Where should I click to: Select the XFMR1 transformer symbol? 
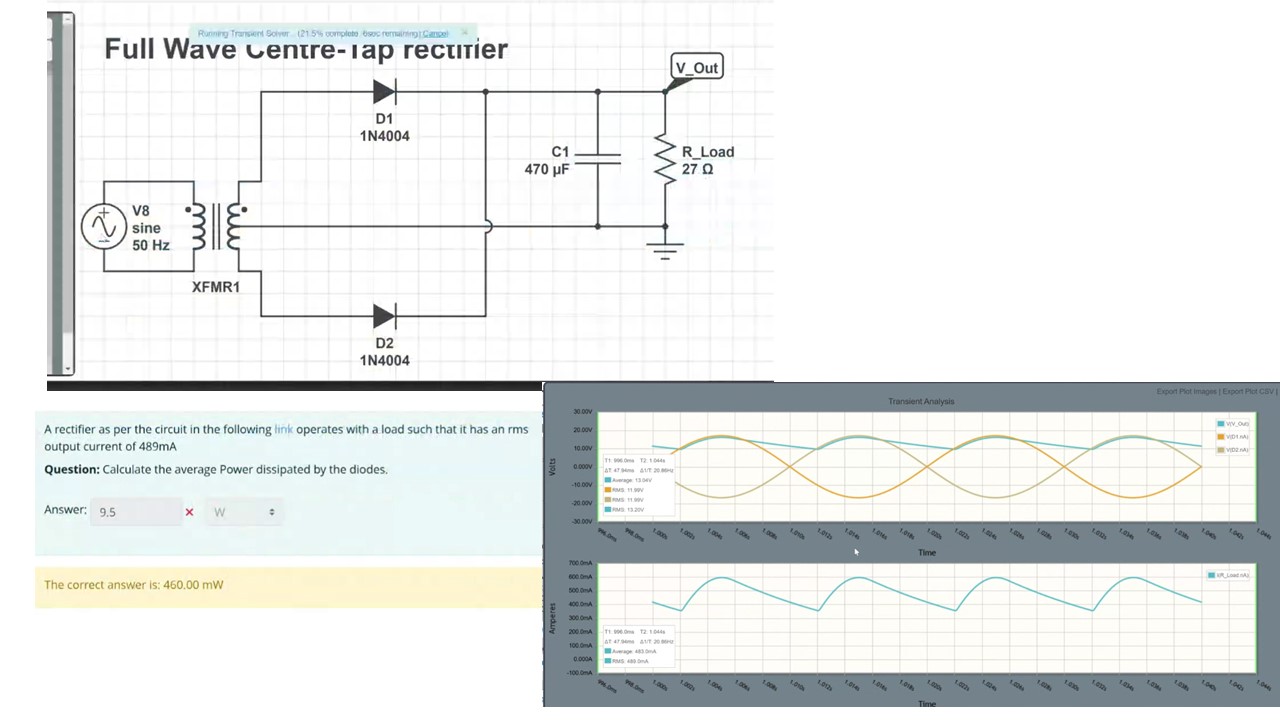(x=216, y=228)
